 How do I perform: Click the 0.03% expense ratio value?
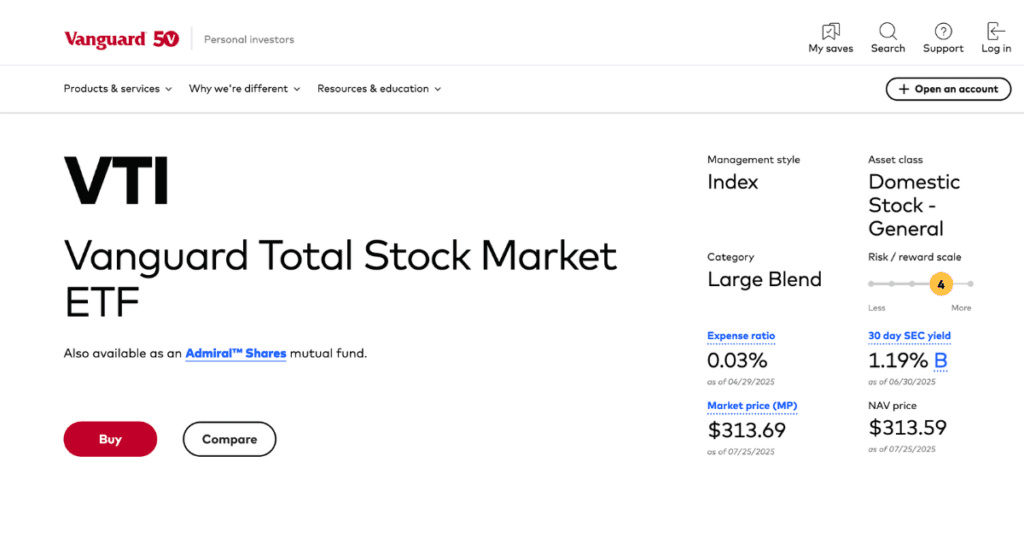pyautogui.click(x=737, y=360)
